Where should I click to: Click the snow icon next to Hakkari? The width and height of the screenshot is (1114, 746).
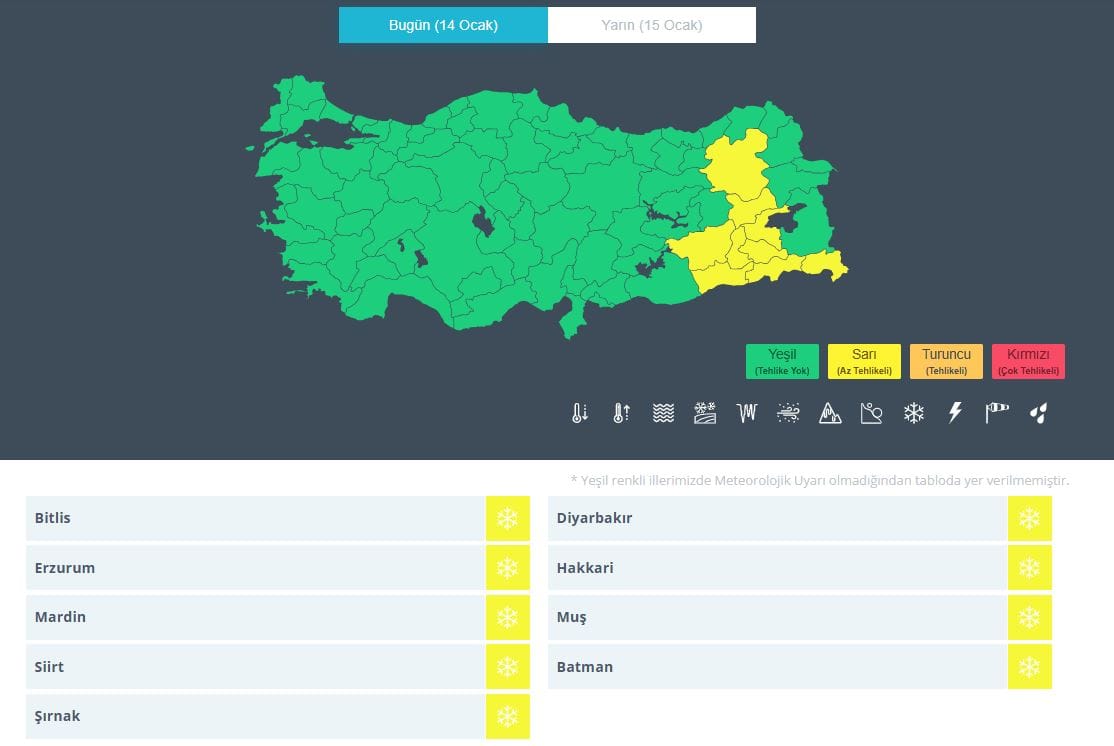[x=1029, y=568]
